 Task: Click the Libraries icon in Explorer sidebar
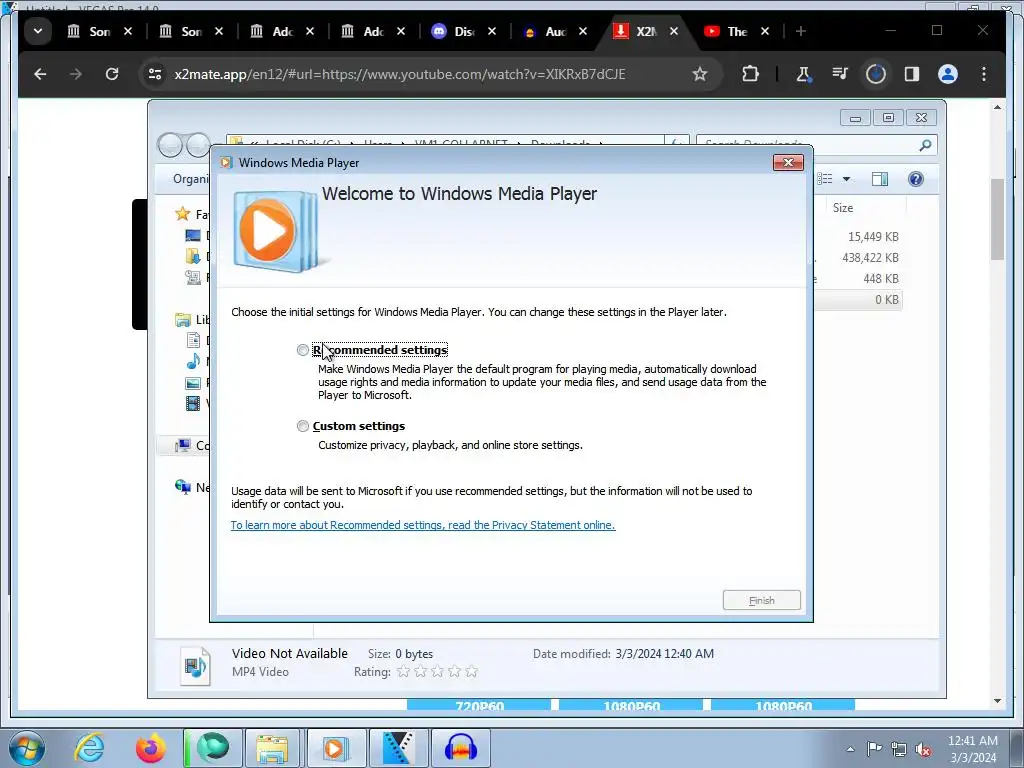click(183, 319)
